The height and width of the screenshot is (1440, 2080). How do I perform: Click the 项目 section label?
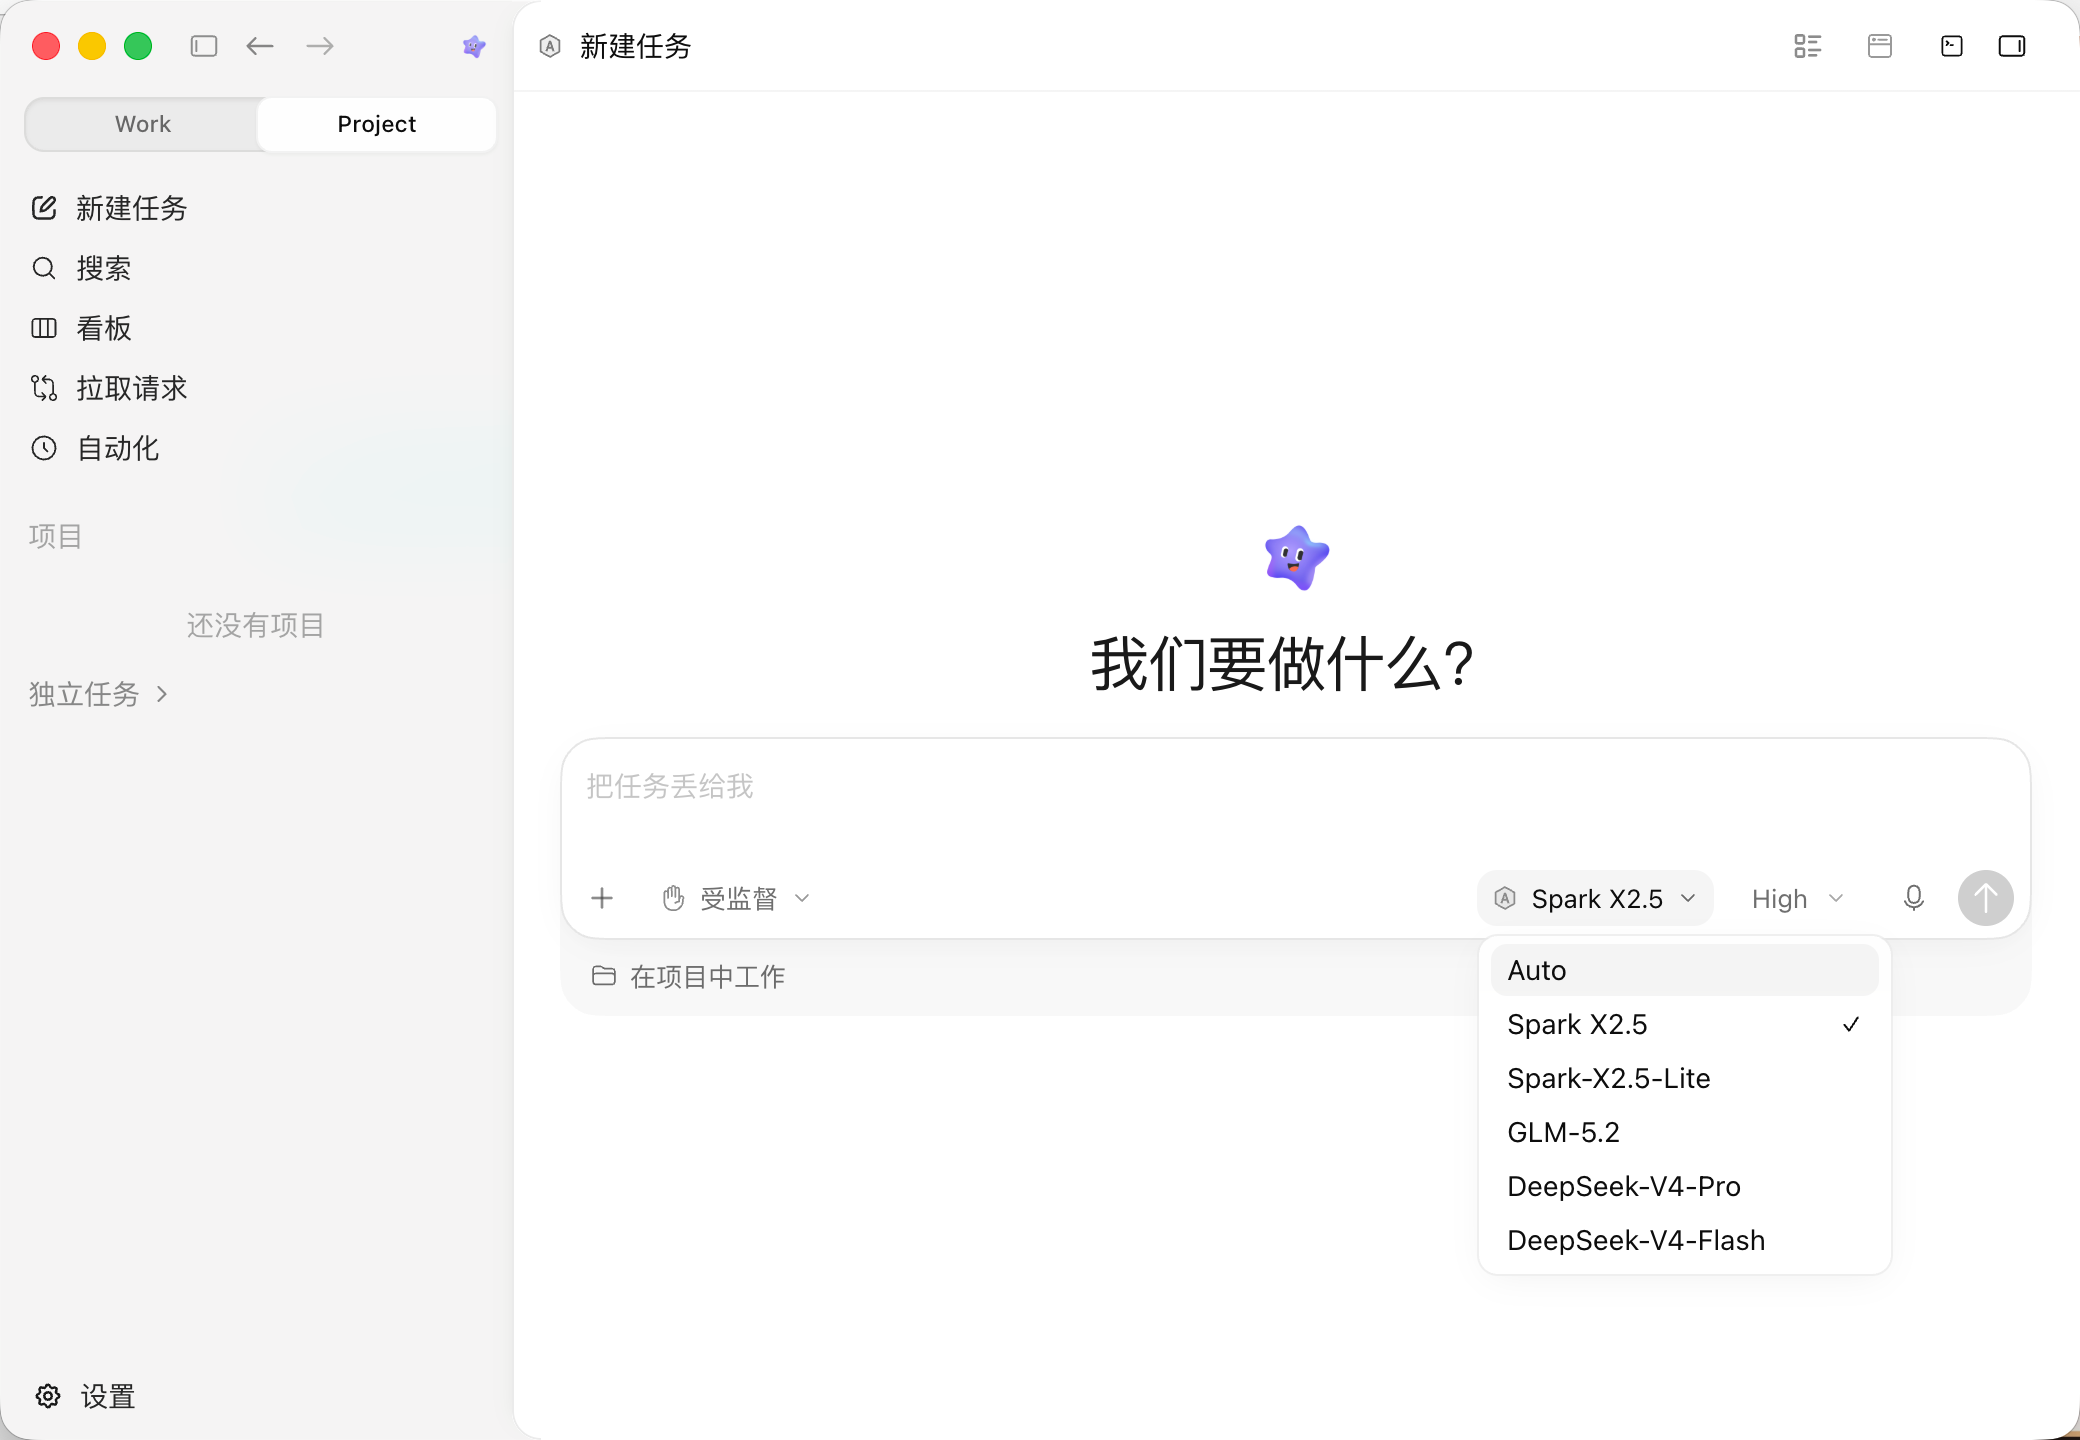point(55,536)
